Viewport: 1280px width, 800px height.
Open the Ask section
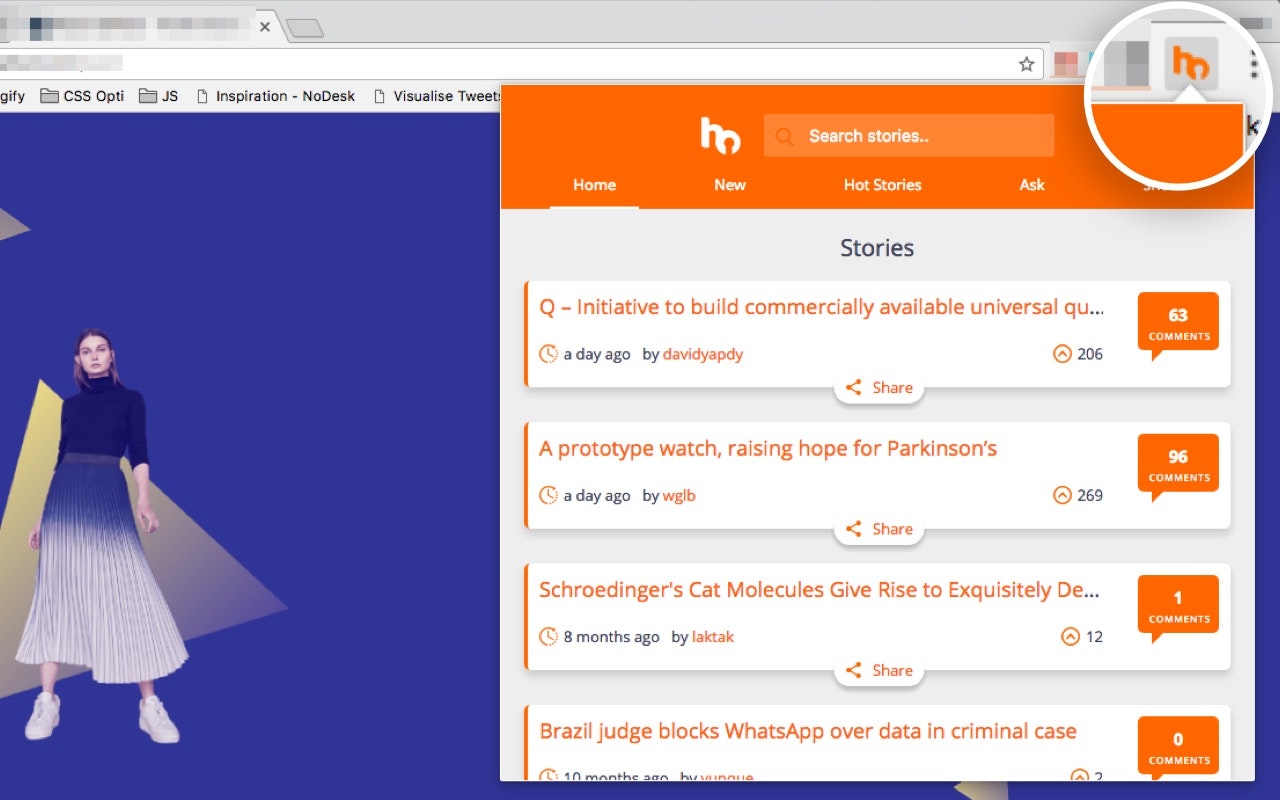point(1032,184)
